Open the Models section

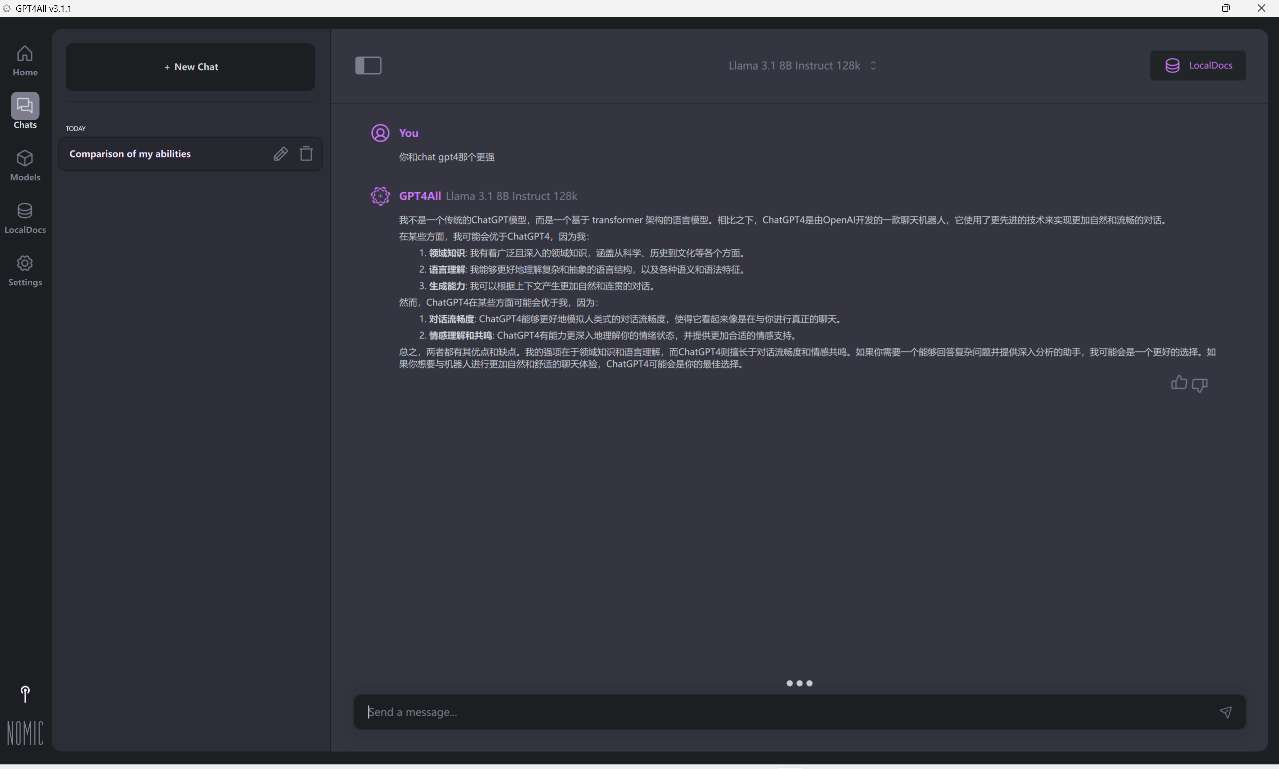(25, 165)
